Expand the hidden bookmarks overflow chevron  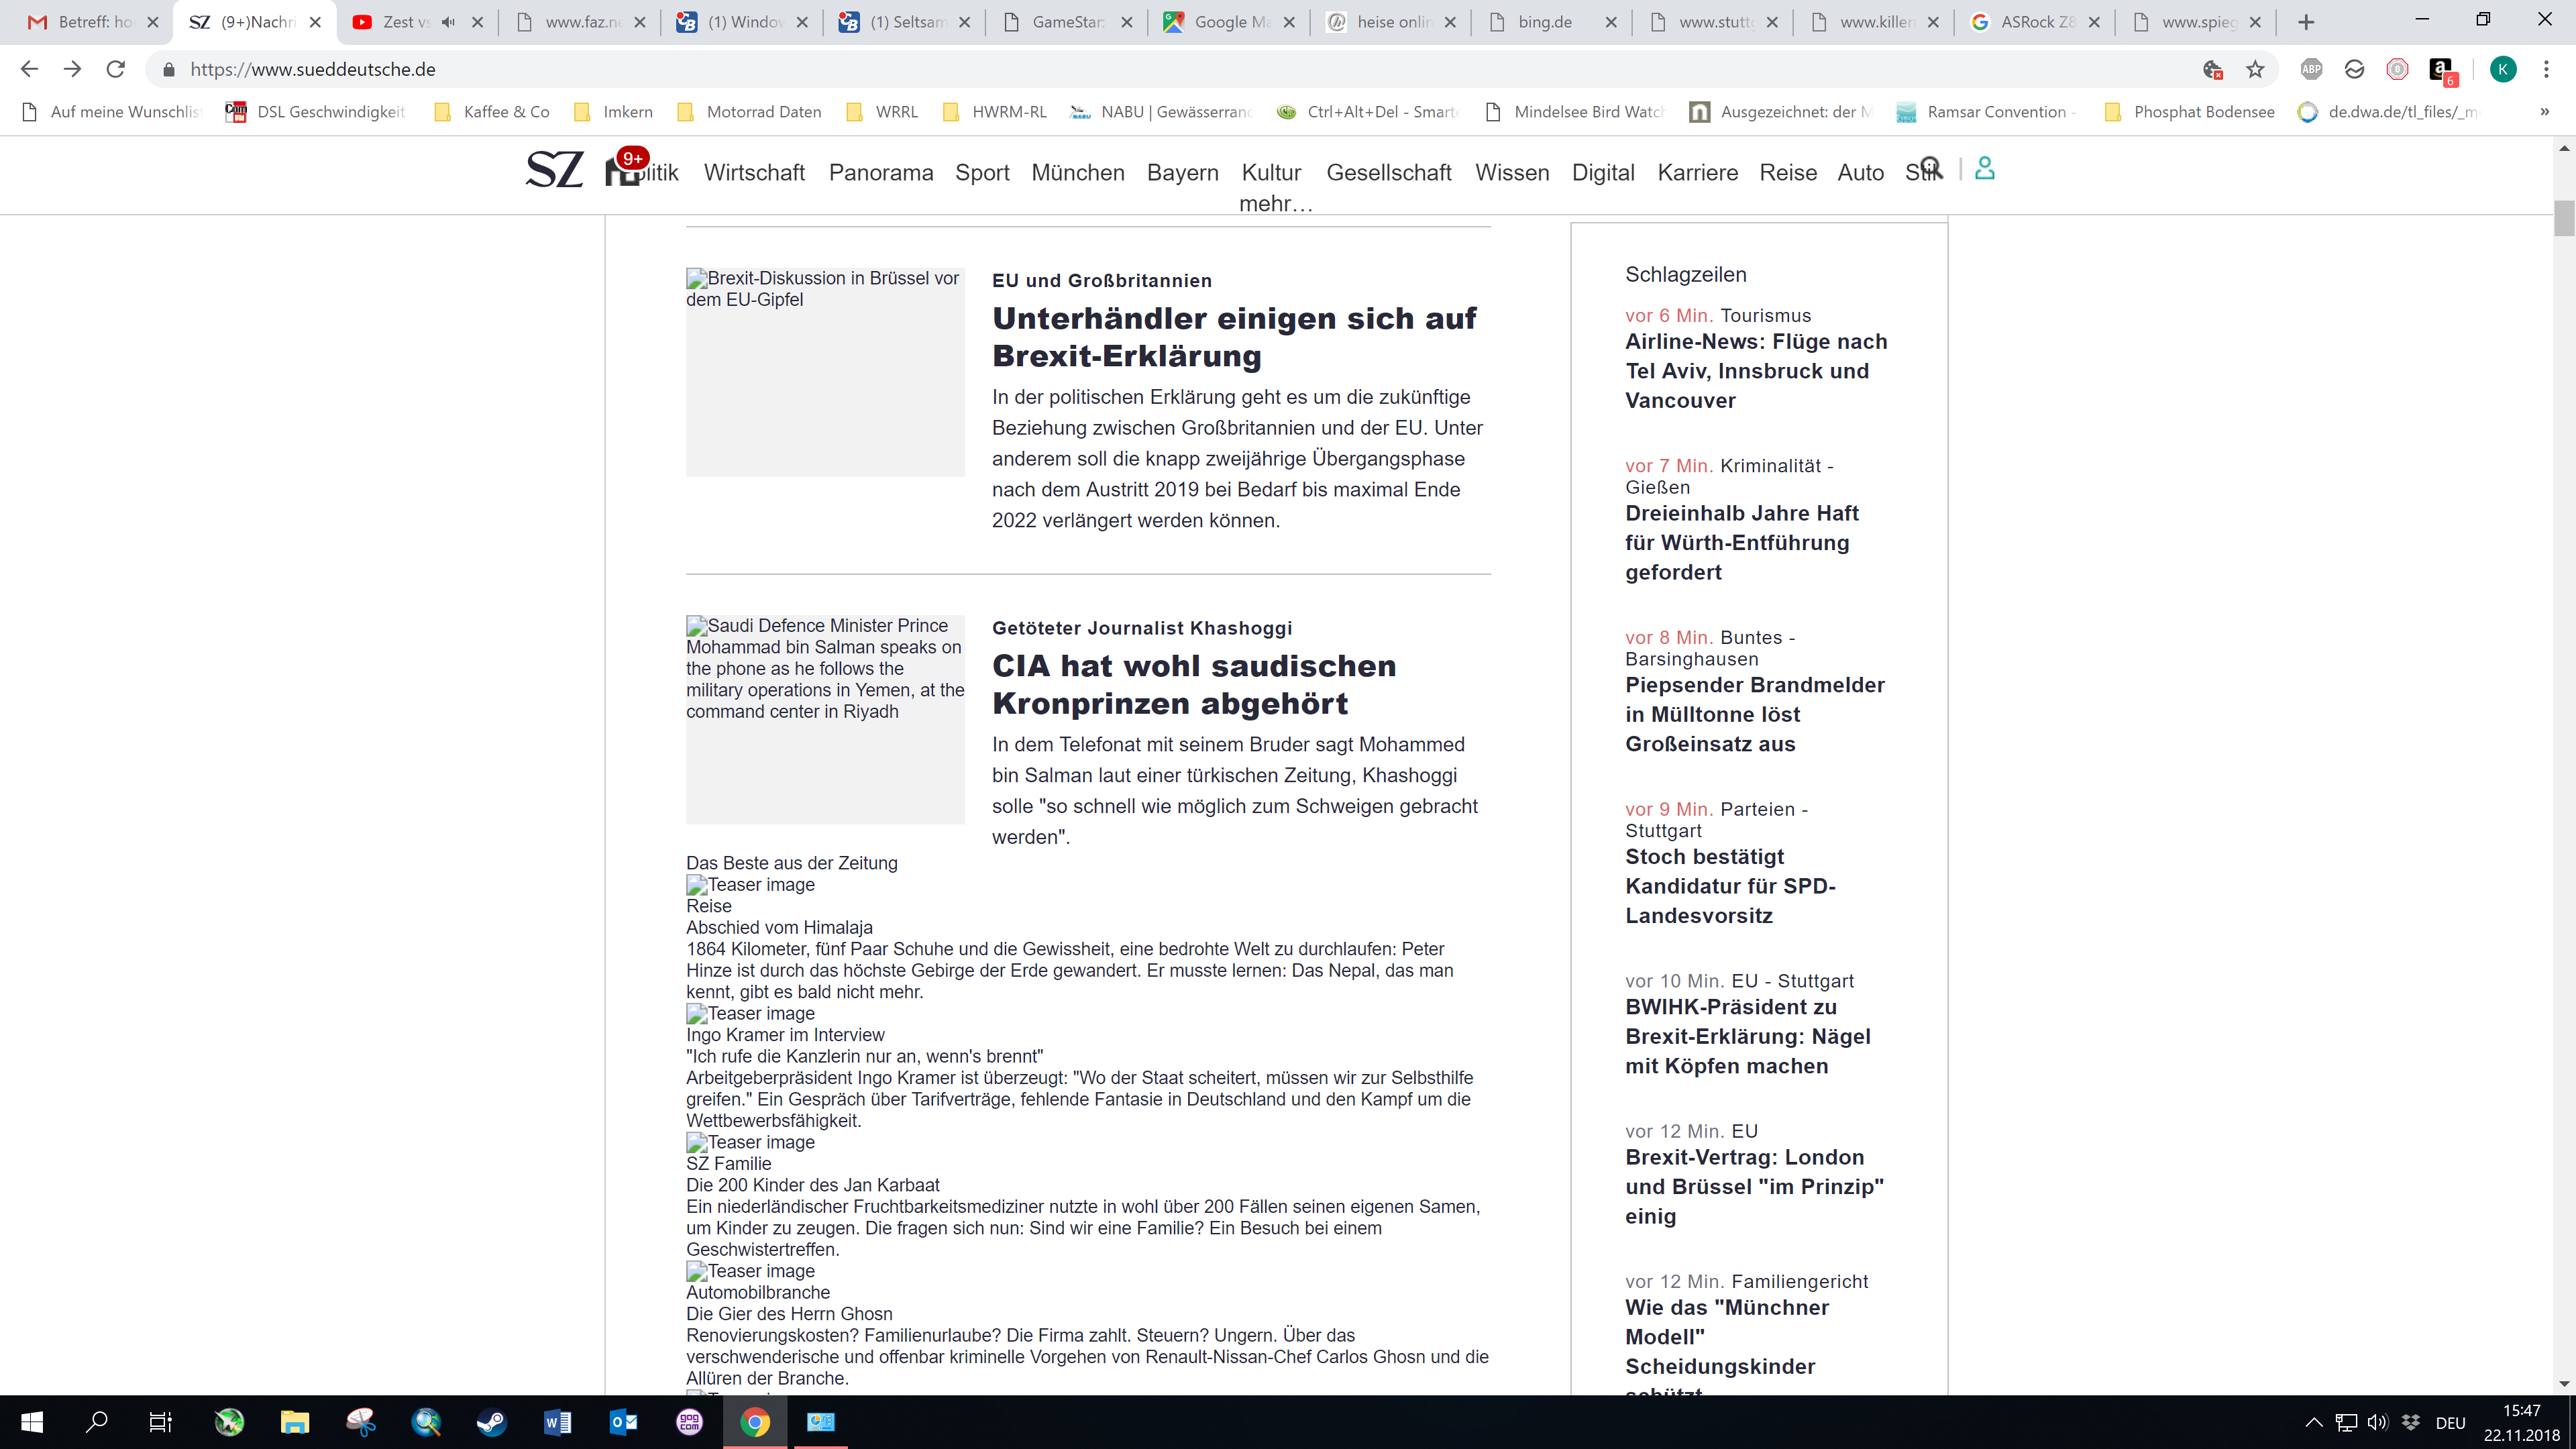2544,112
